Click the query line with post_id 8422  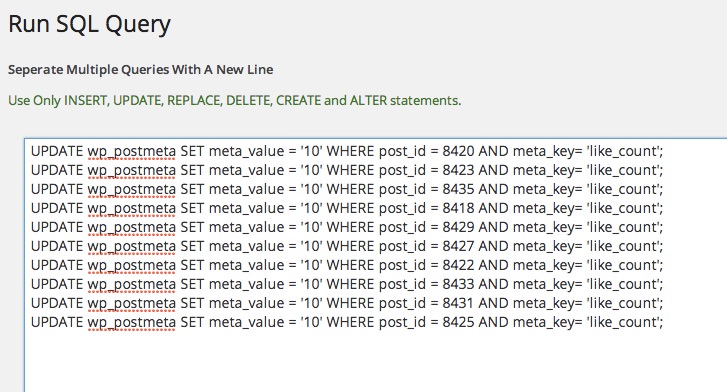(x=347, y=265)
